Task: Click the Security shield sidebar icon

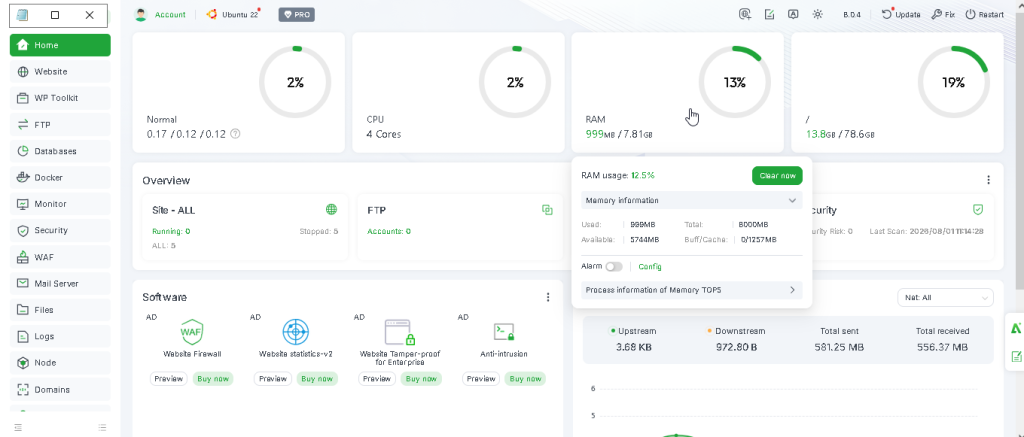Action: [23, 231]
